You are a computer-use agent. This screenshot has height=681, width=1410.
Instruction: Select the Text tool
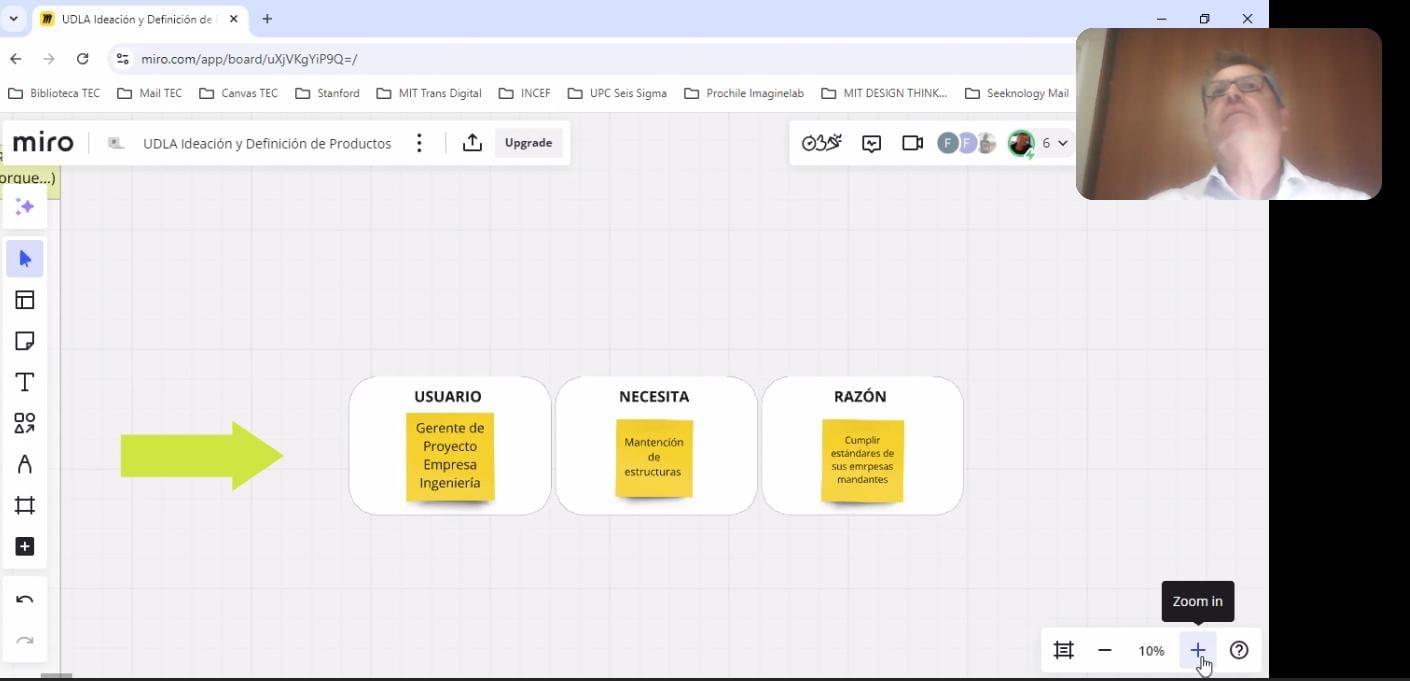(x=25, y=382)
